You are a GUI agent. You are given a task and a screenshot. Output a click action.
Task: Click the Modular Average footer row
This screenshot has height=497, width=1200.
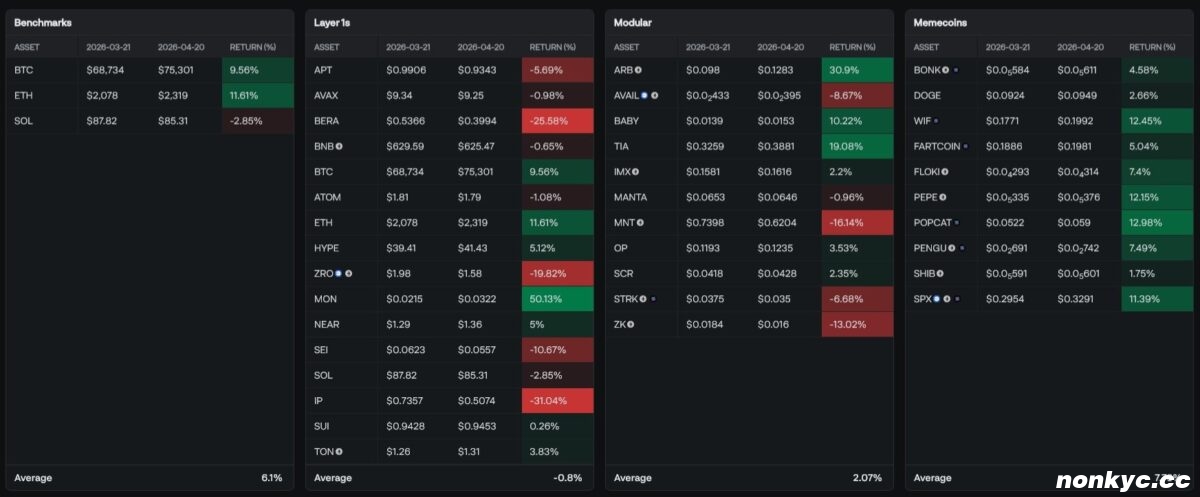pyautogui.click(x=748, y=478)
